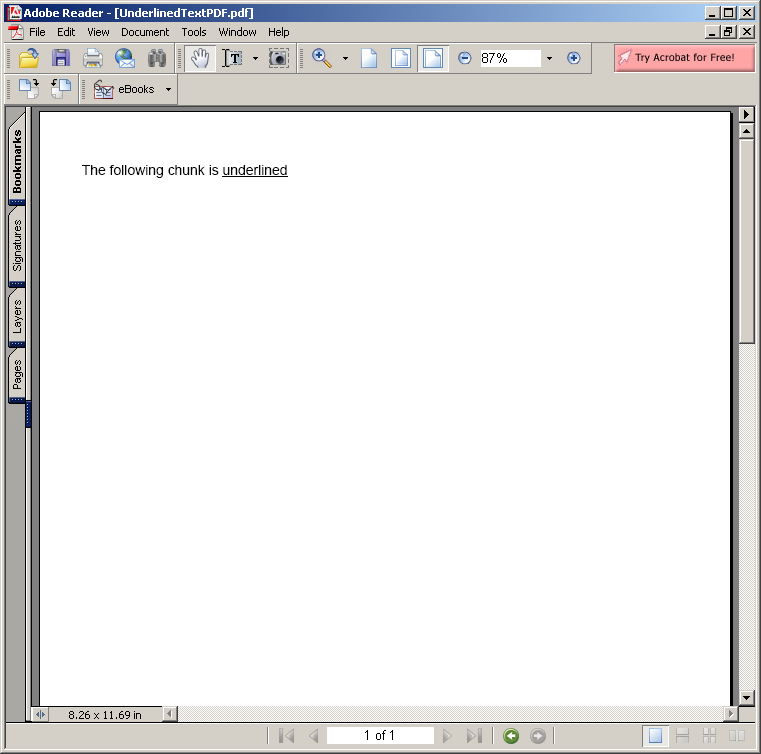Set view to Actual Size page icon

pyautogui.click(x=369, y=58)
